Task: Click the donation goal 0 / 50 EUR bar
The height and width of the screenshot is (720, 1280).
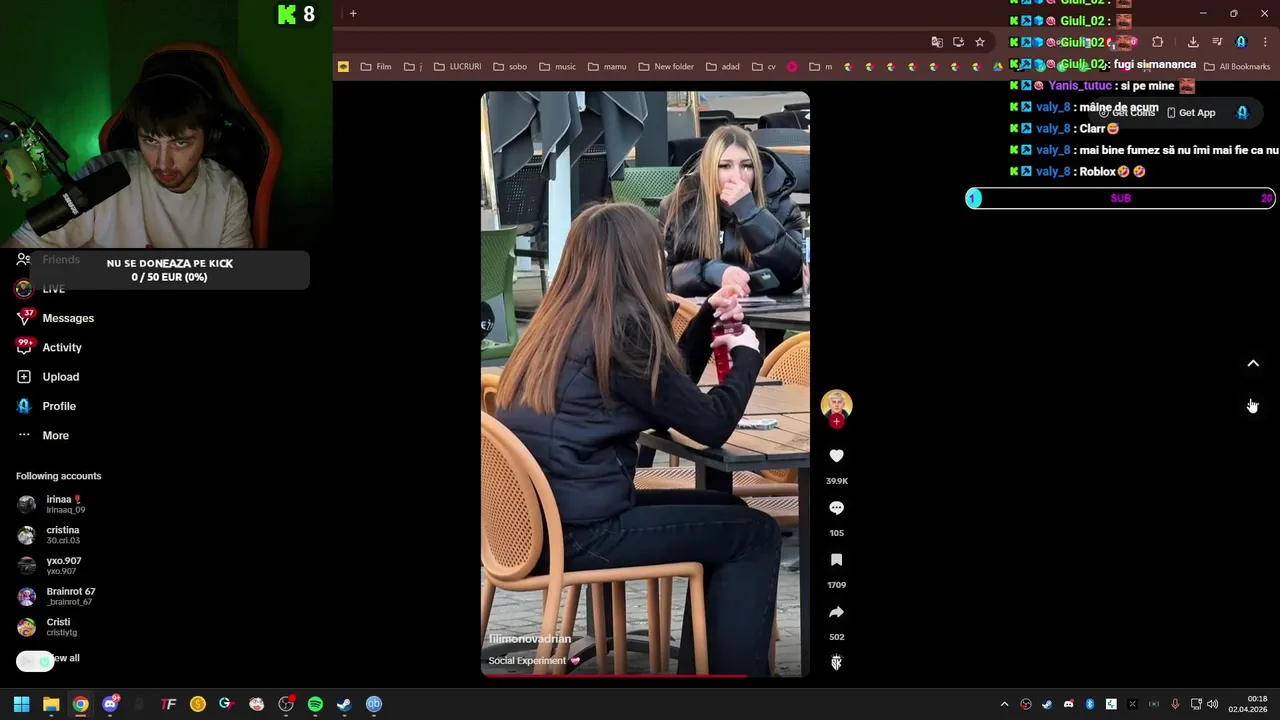Action: click(169, 270)
